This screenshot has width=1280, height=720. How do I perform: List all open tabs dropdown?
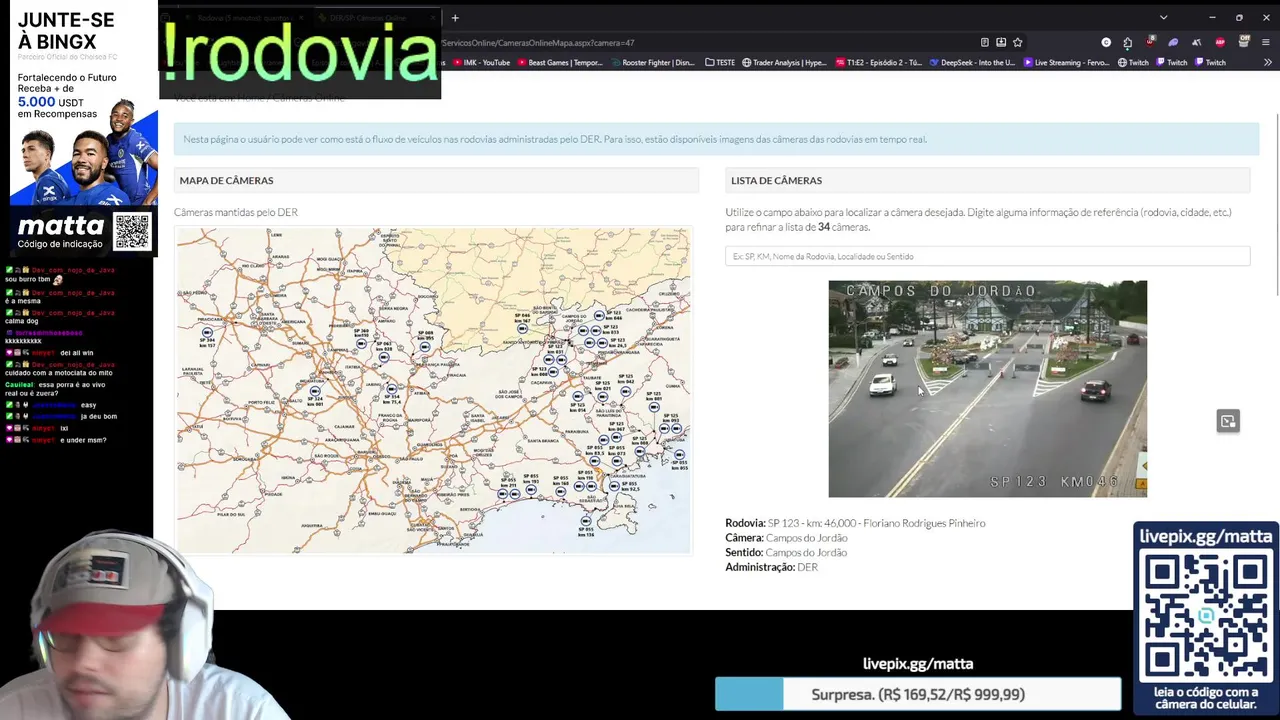pos(1163,17)
